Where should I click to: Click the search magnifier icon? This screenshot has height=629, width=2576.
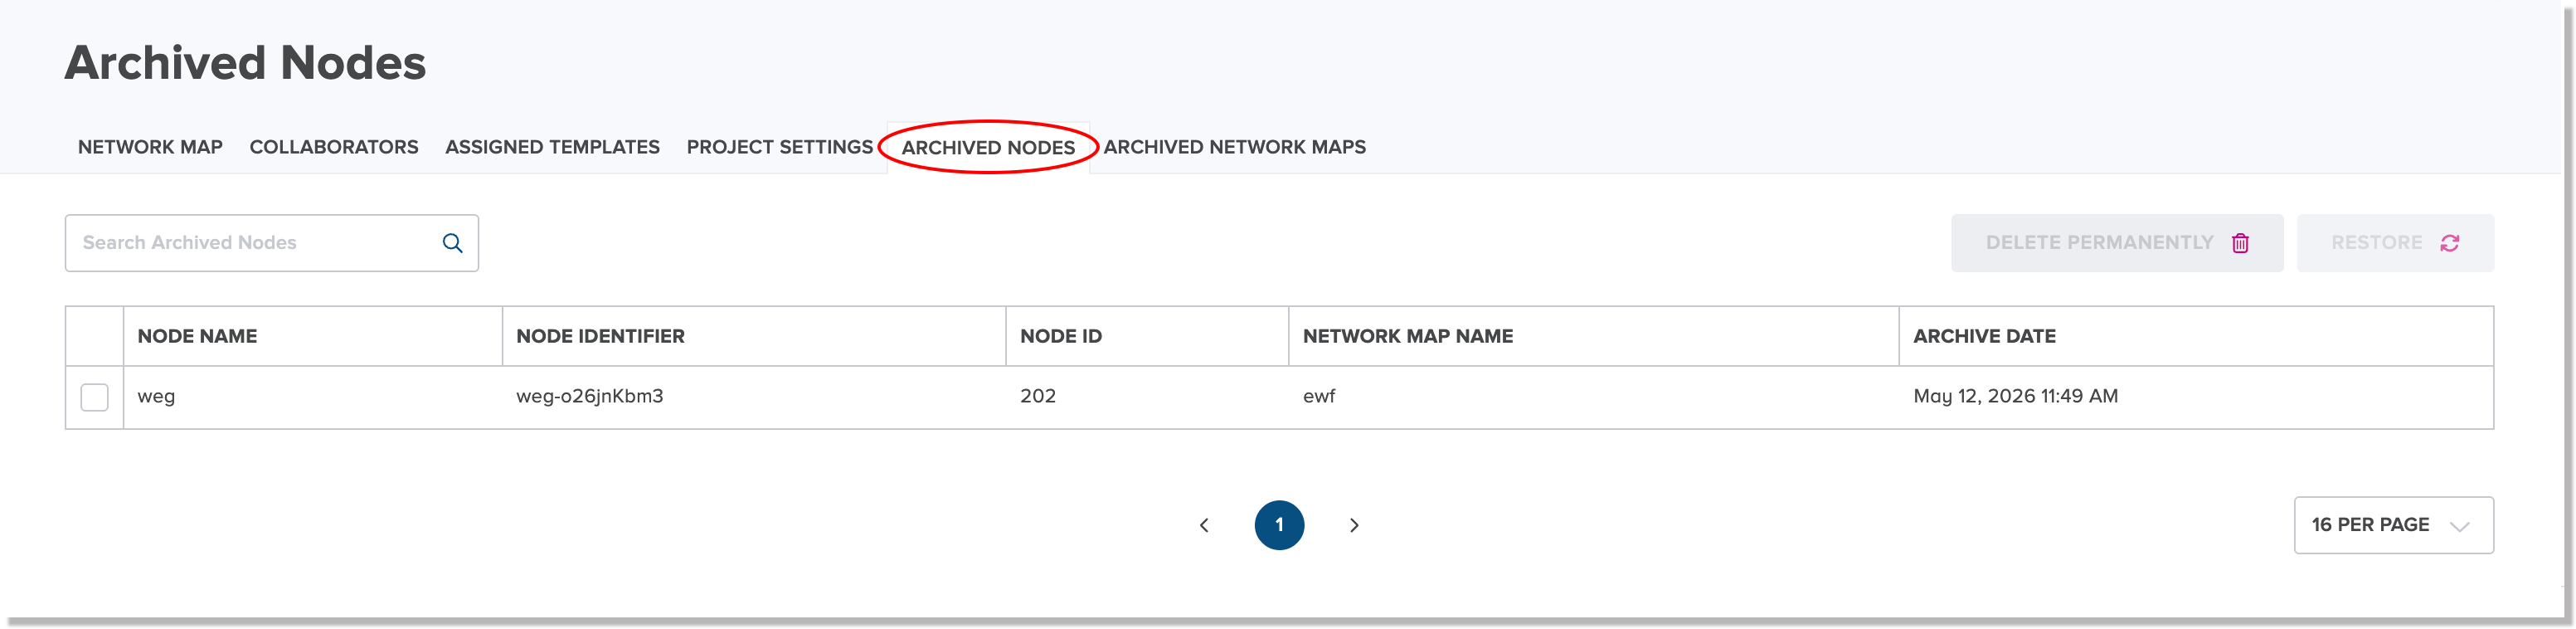[452, 243]
